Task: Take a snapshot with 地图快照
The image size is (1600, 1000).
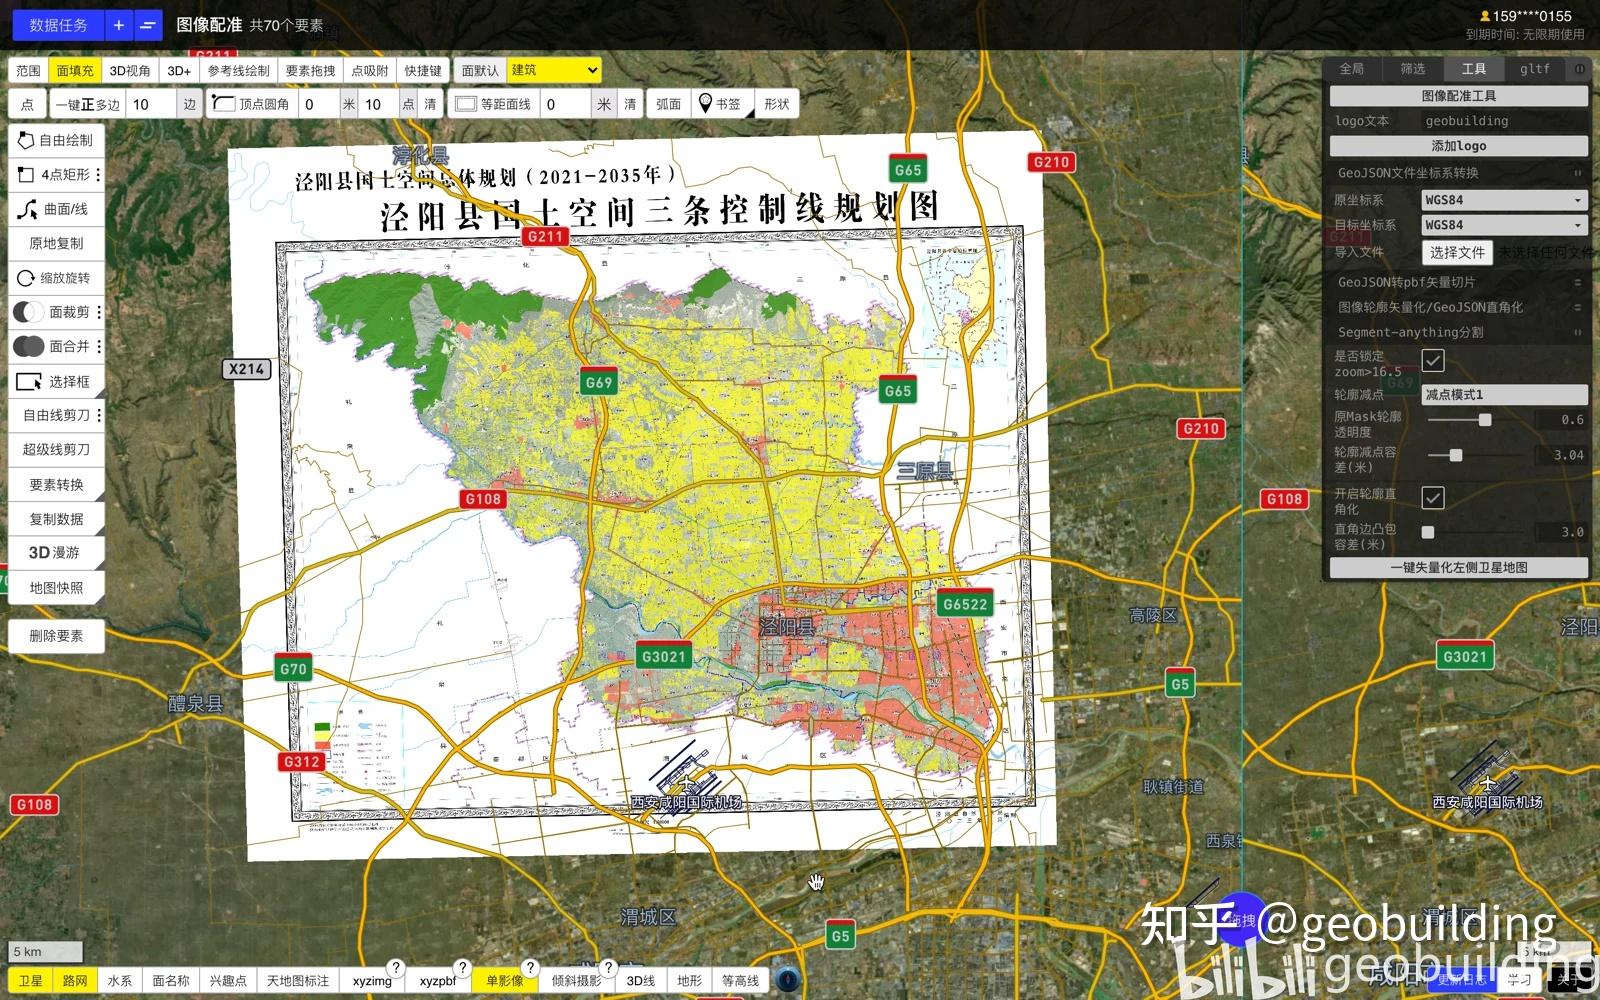Action: click(55, 586)
